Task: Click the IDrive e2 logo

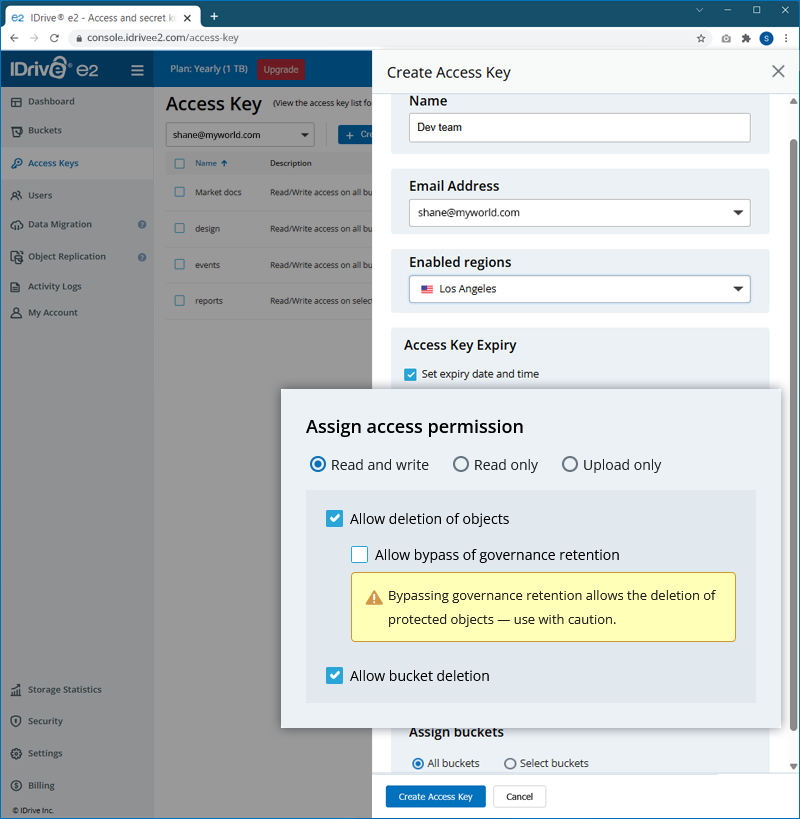Action: pos(54,68)
